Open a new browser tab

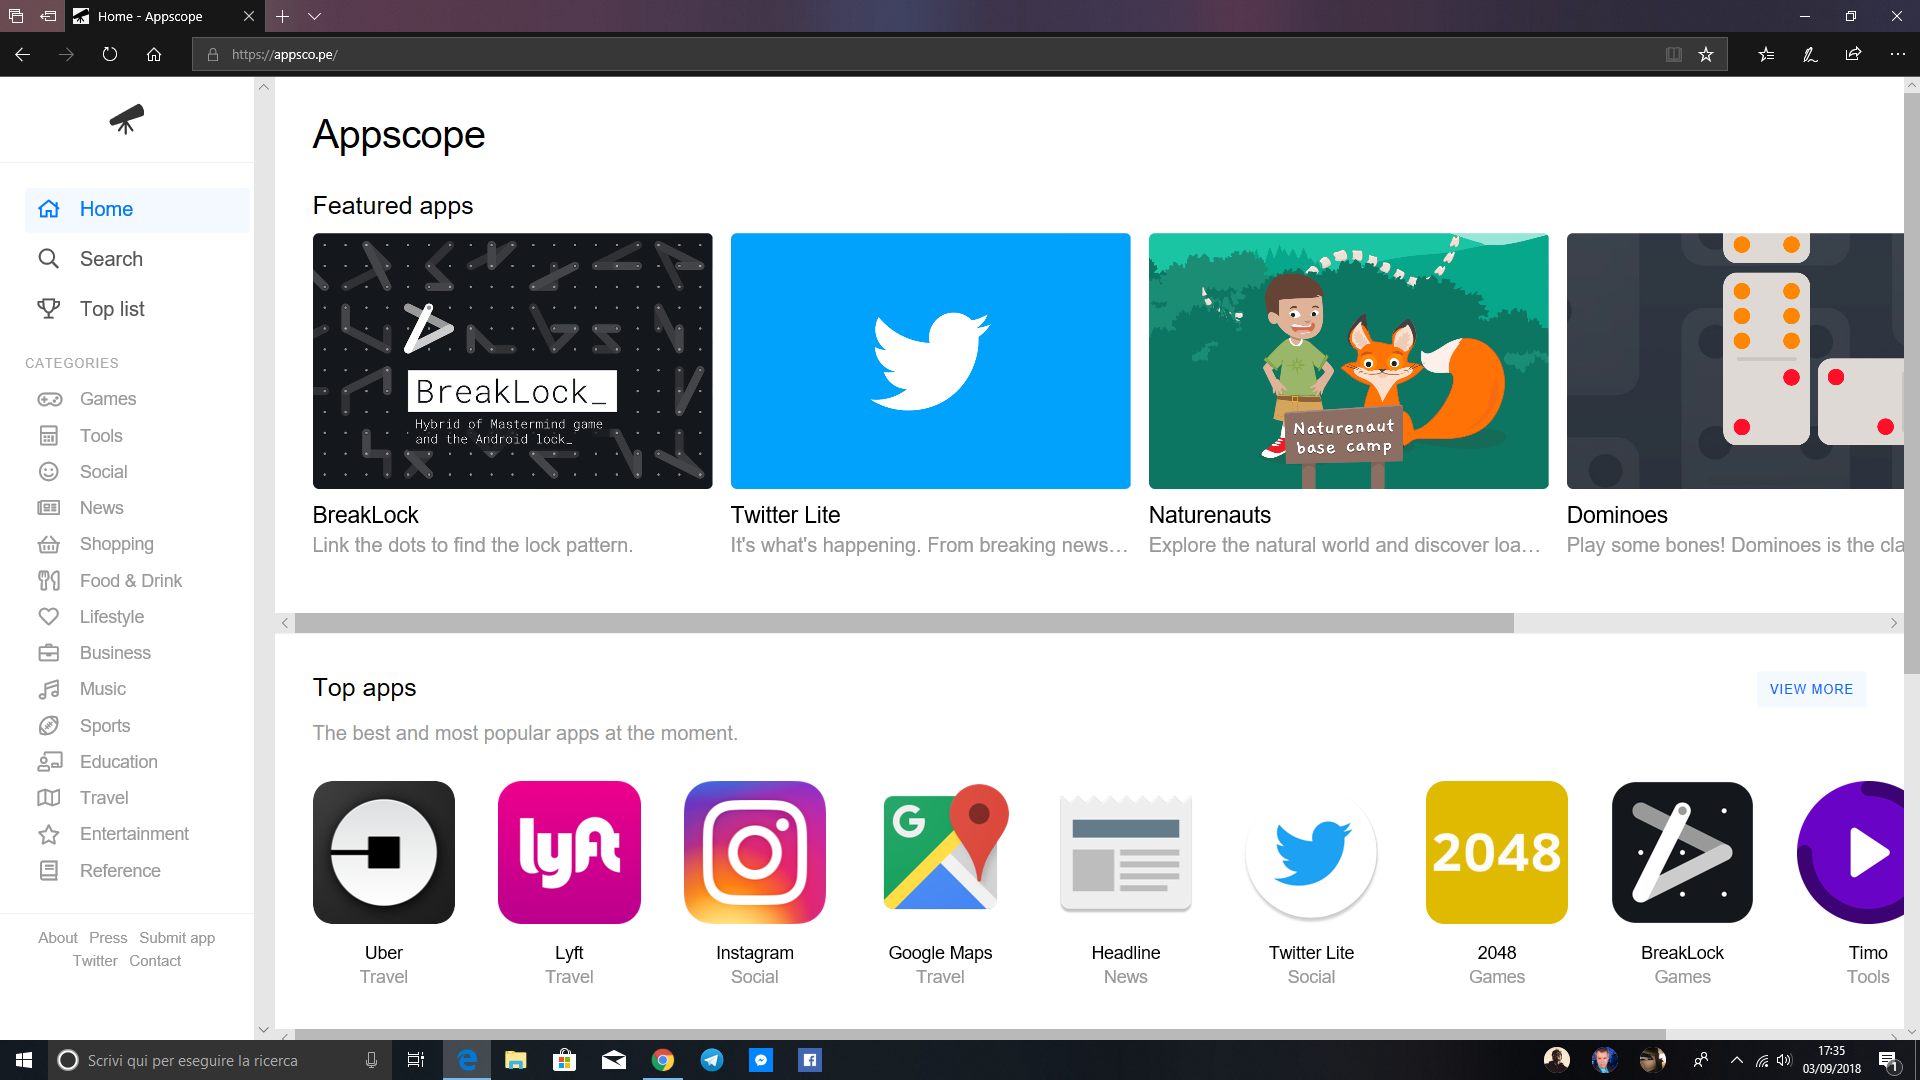coord(282,16)
